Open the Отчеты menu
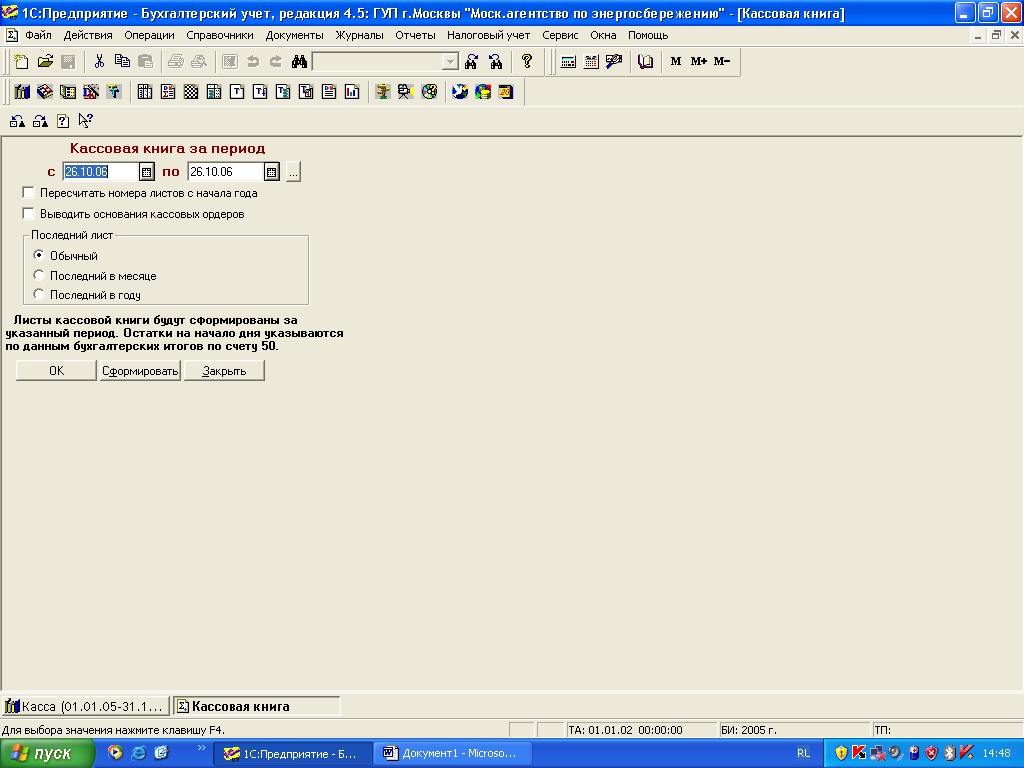Screen dimensions: 1024x768 (415, 35)
